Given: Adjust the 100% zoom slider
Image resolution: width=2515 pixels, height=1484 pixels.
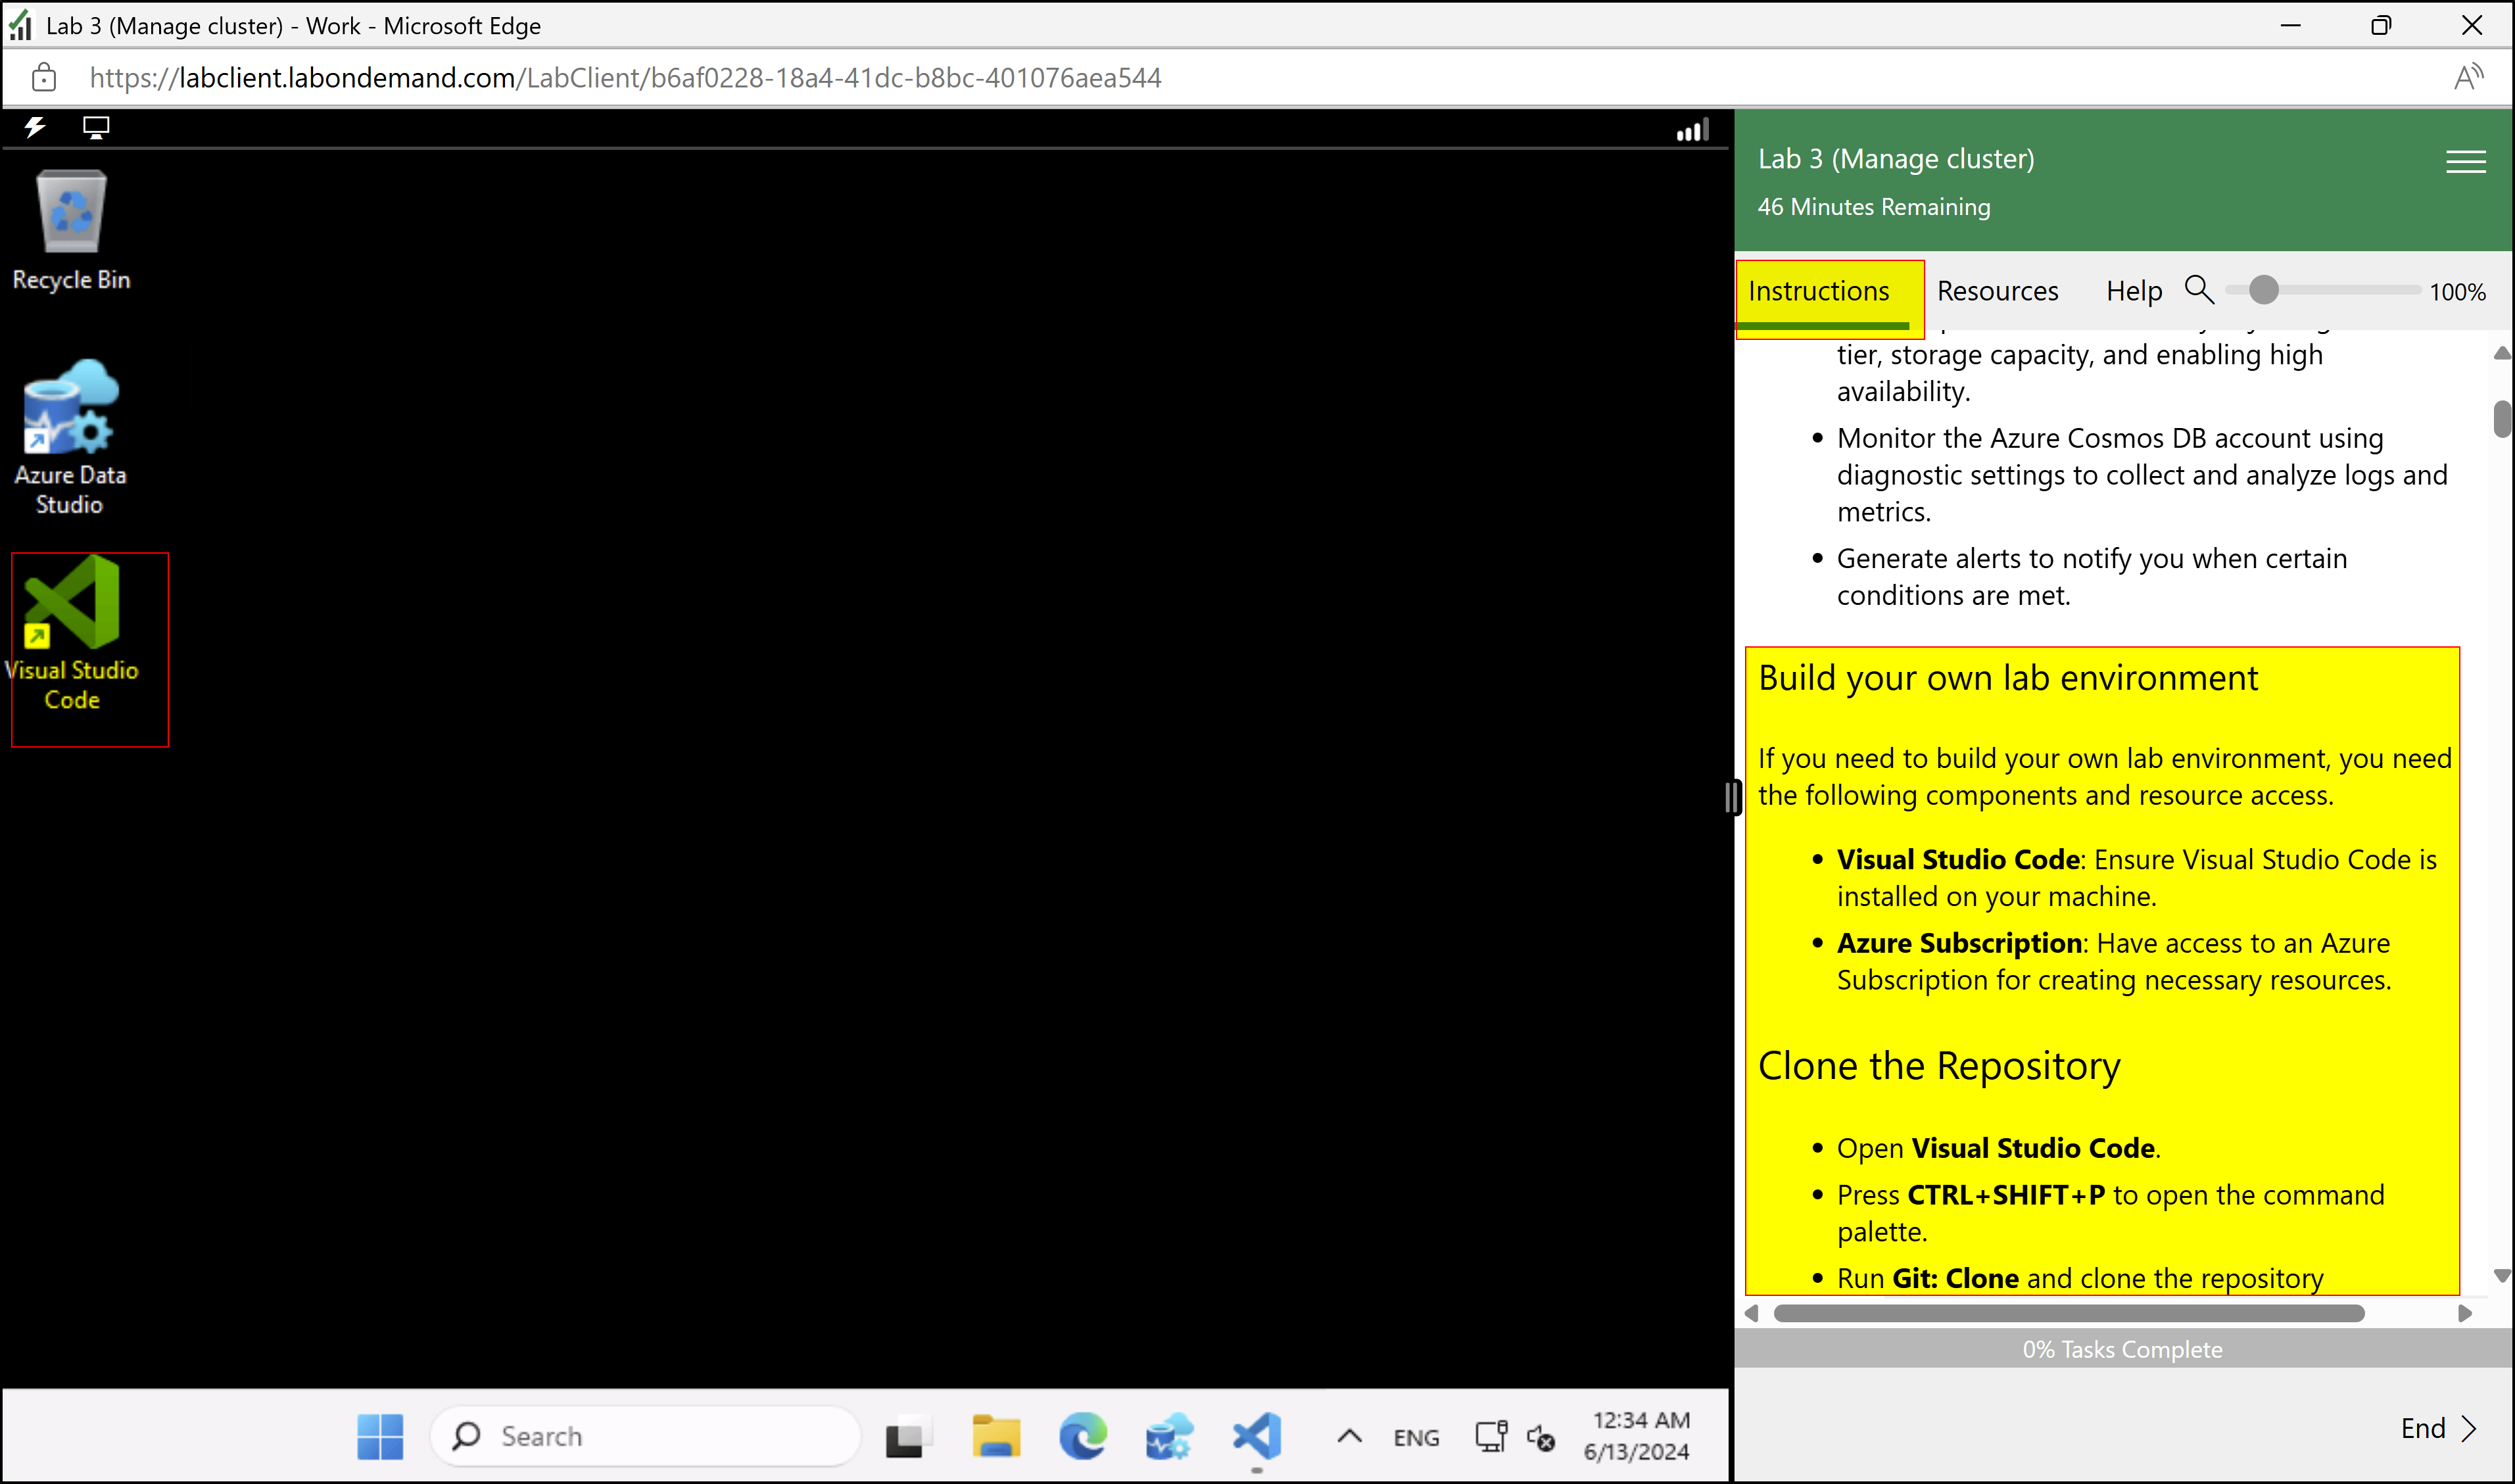Looking at the screenshot, I should pyautogui.click(x=2264, y=290).
